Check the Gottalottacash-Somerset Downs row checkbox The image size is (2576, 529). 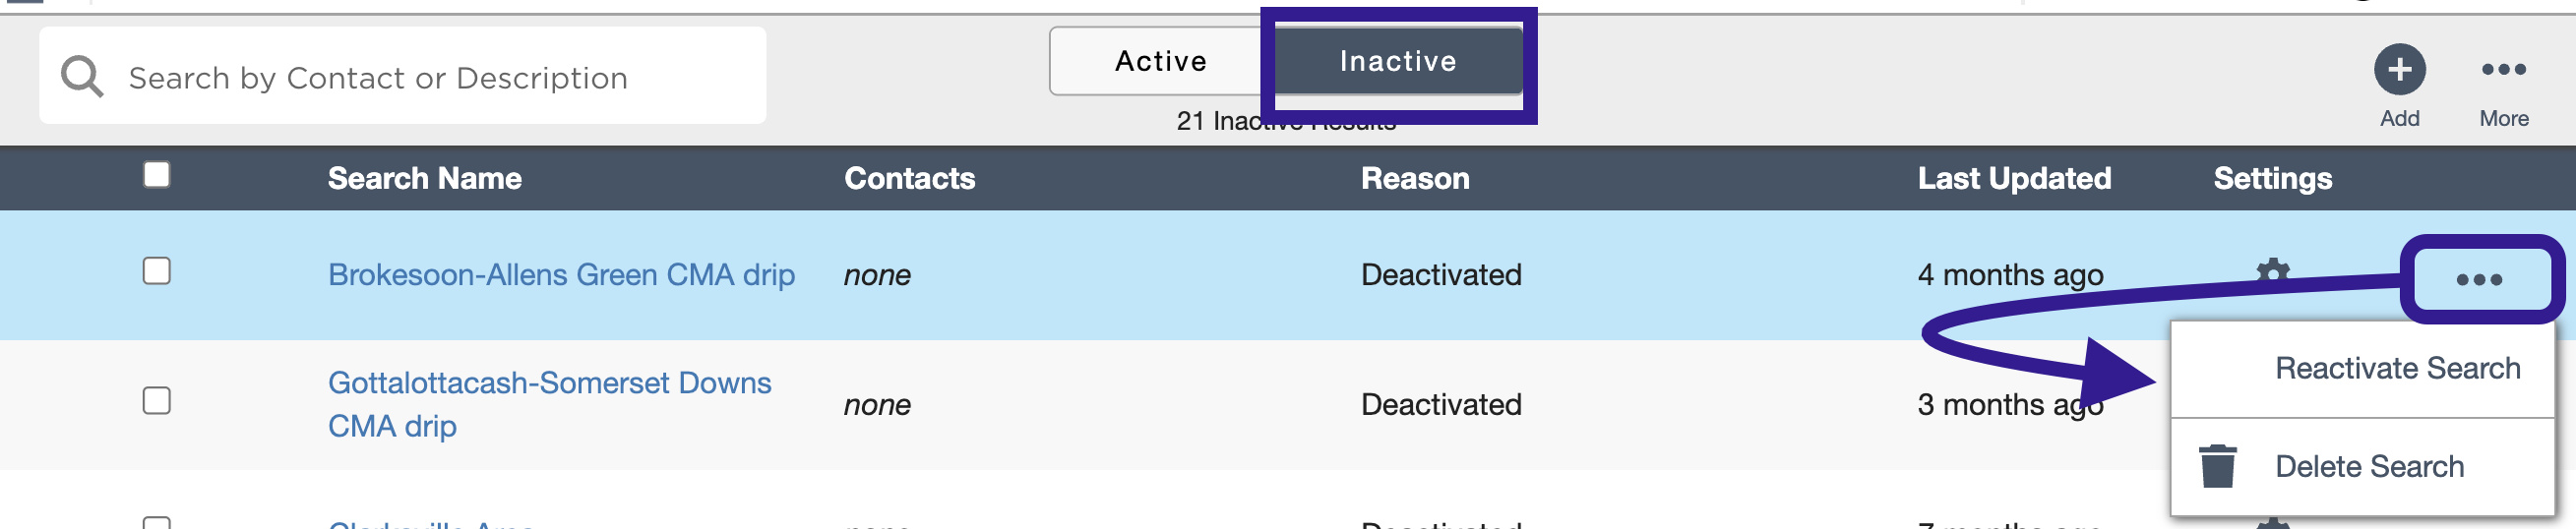click(x=157, y=401)
